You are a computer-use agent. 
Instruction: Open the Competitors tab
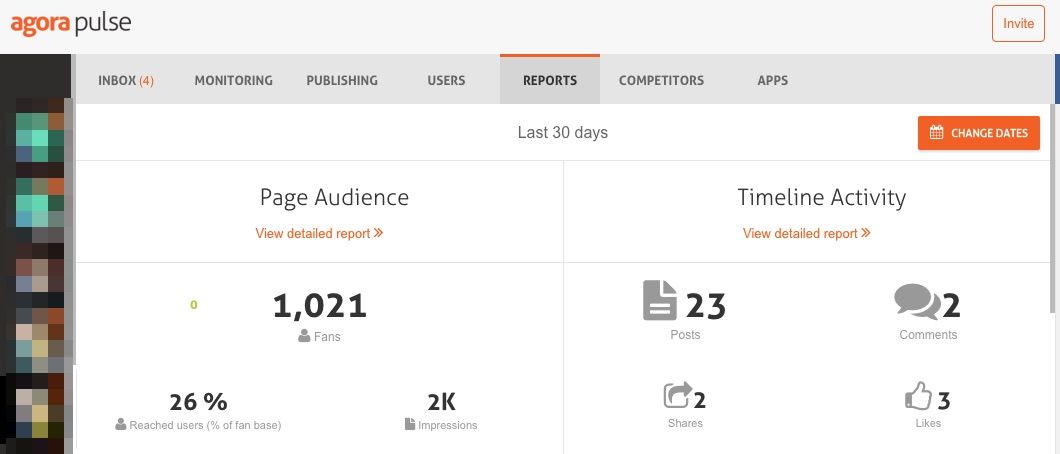point(661,80)
